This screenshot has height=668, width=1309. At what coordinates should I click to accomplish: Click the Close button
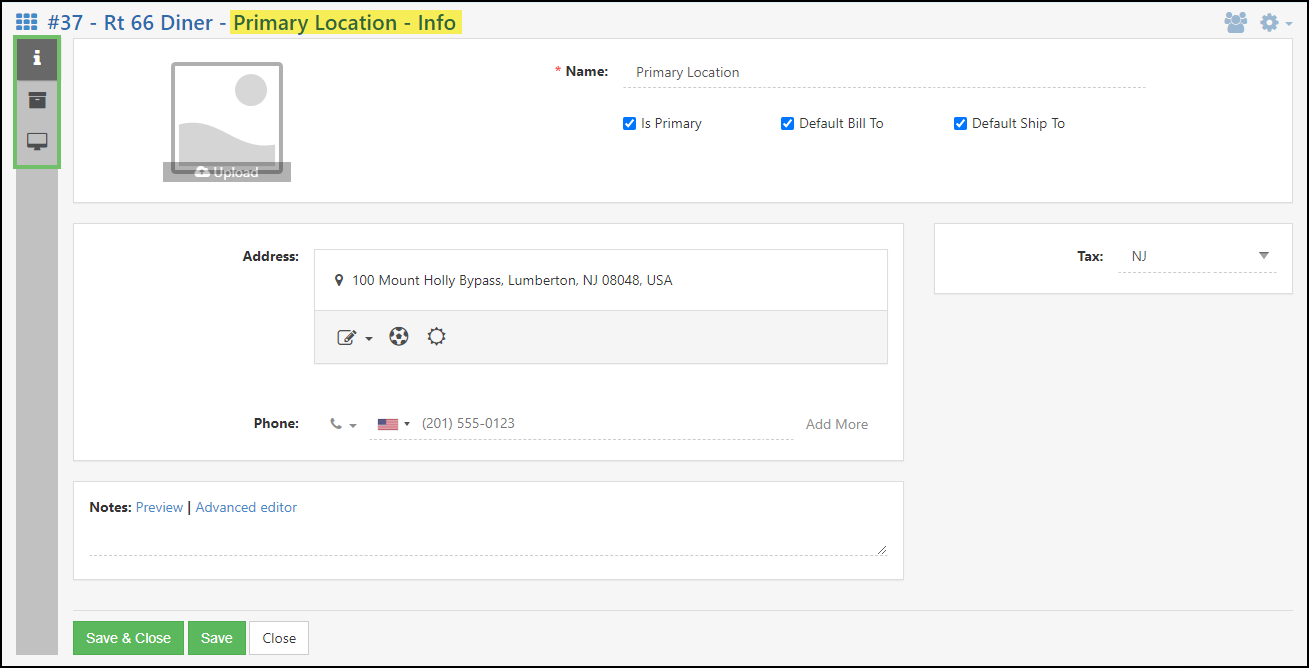279,638
